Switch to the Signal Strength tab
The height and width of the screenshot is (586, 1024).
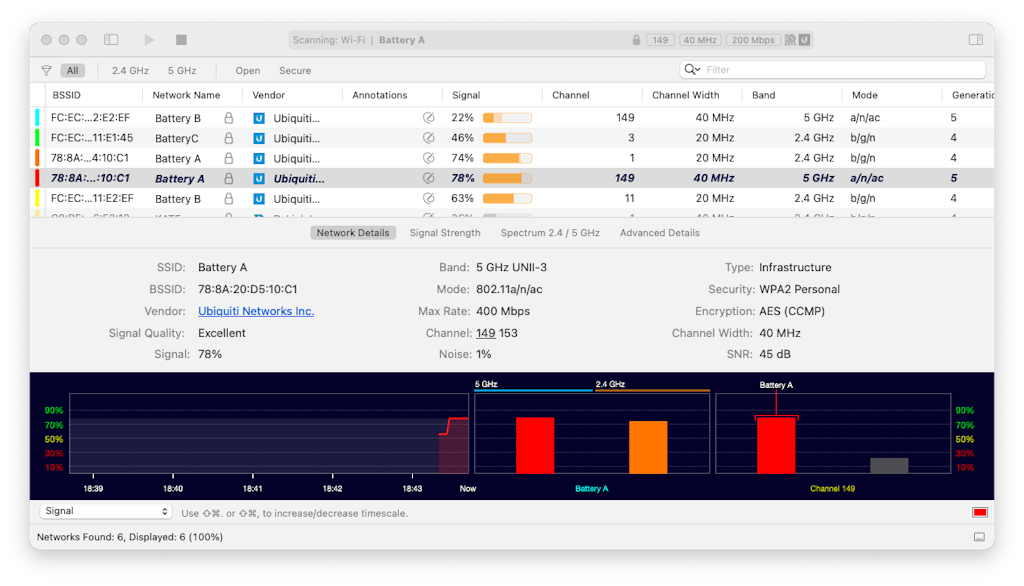pos(445,233)
